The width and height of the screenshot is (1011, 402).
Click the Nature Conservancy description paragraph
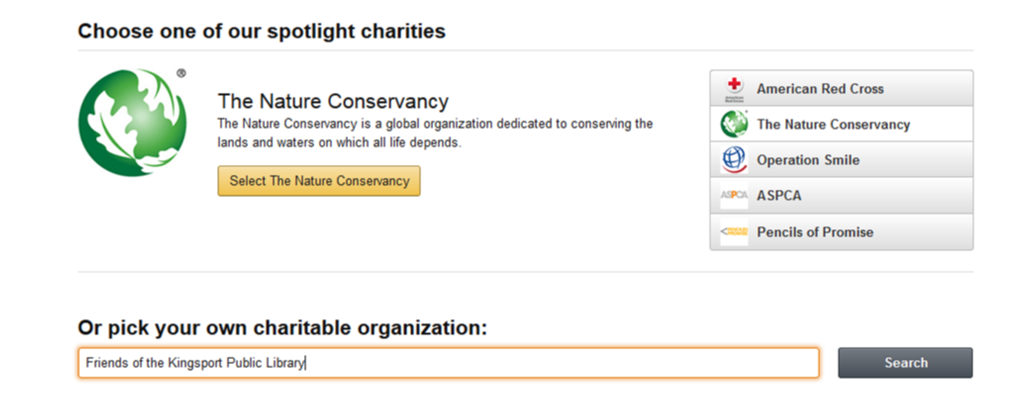435,133
